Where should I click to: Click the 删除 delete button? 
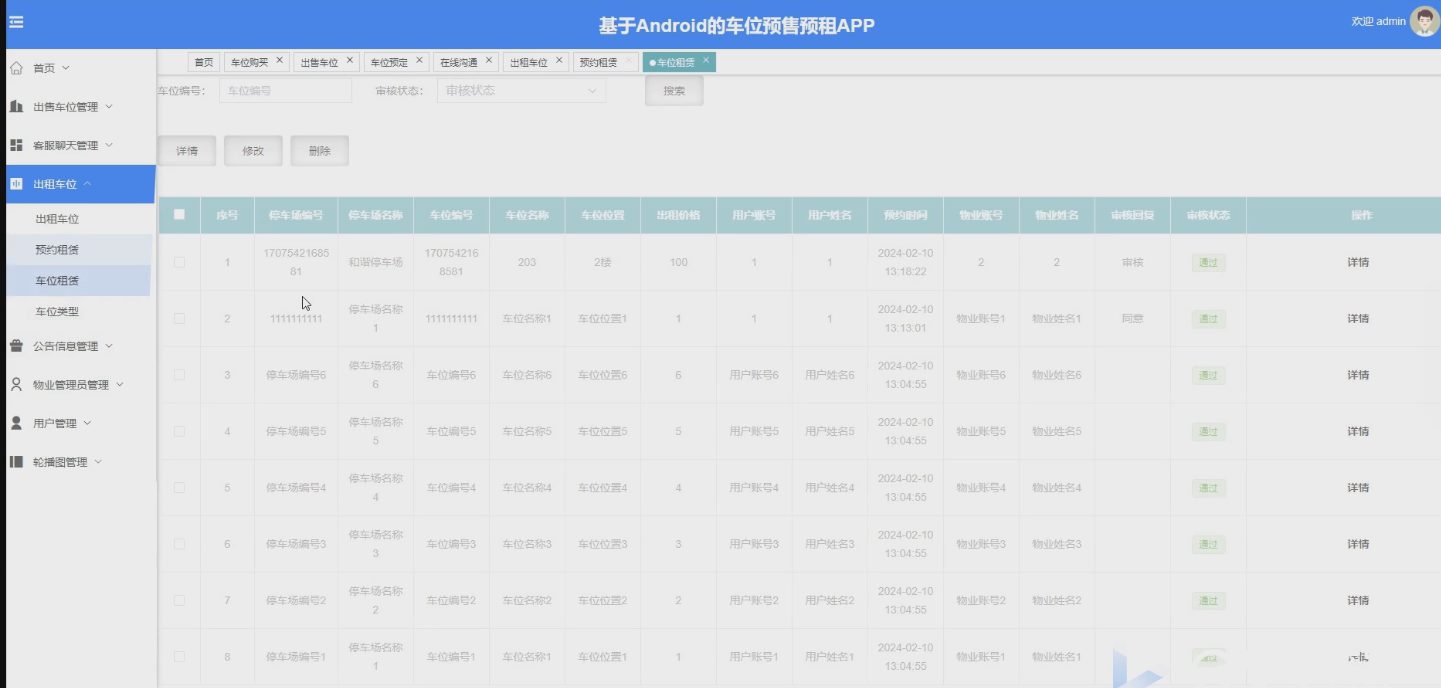tap(320, 151)
